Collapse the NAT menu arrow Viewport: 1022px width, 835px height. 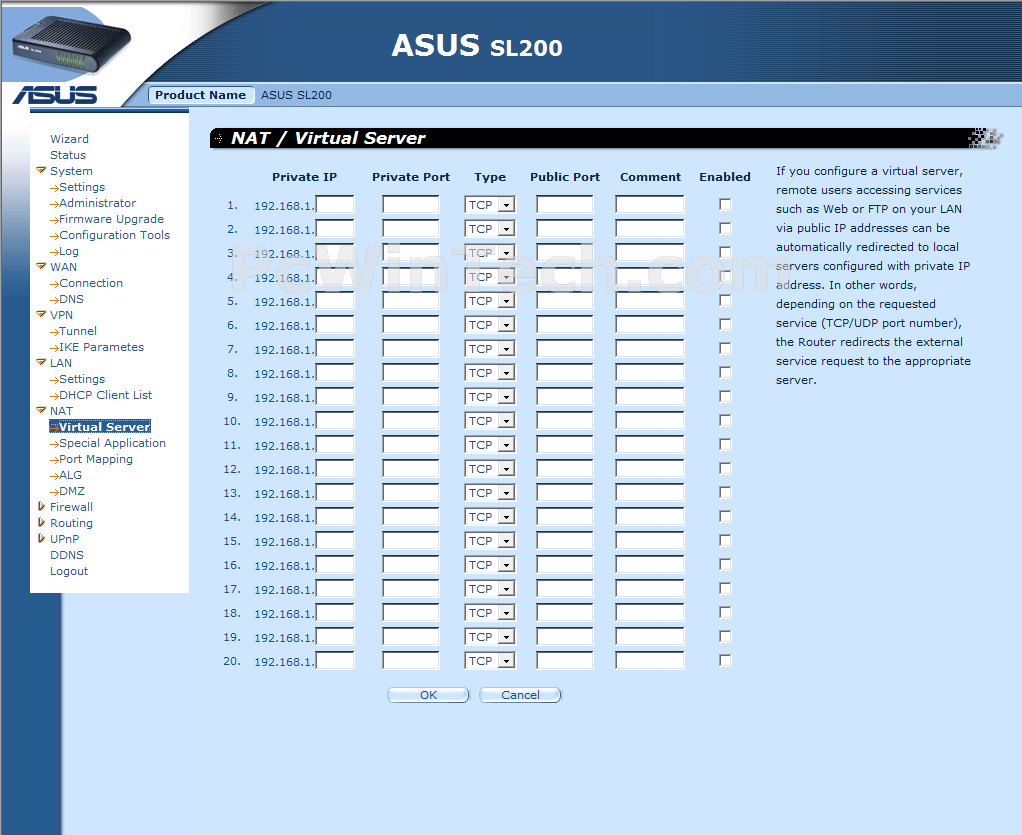[41, 411]
